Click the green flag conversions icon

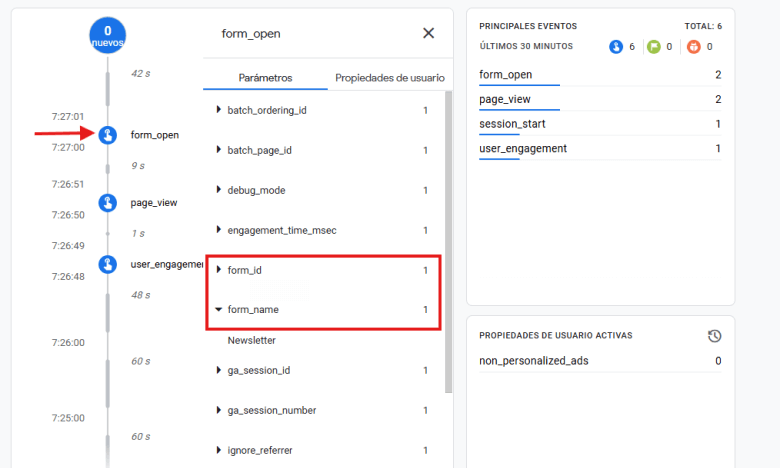click(654, 47)
